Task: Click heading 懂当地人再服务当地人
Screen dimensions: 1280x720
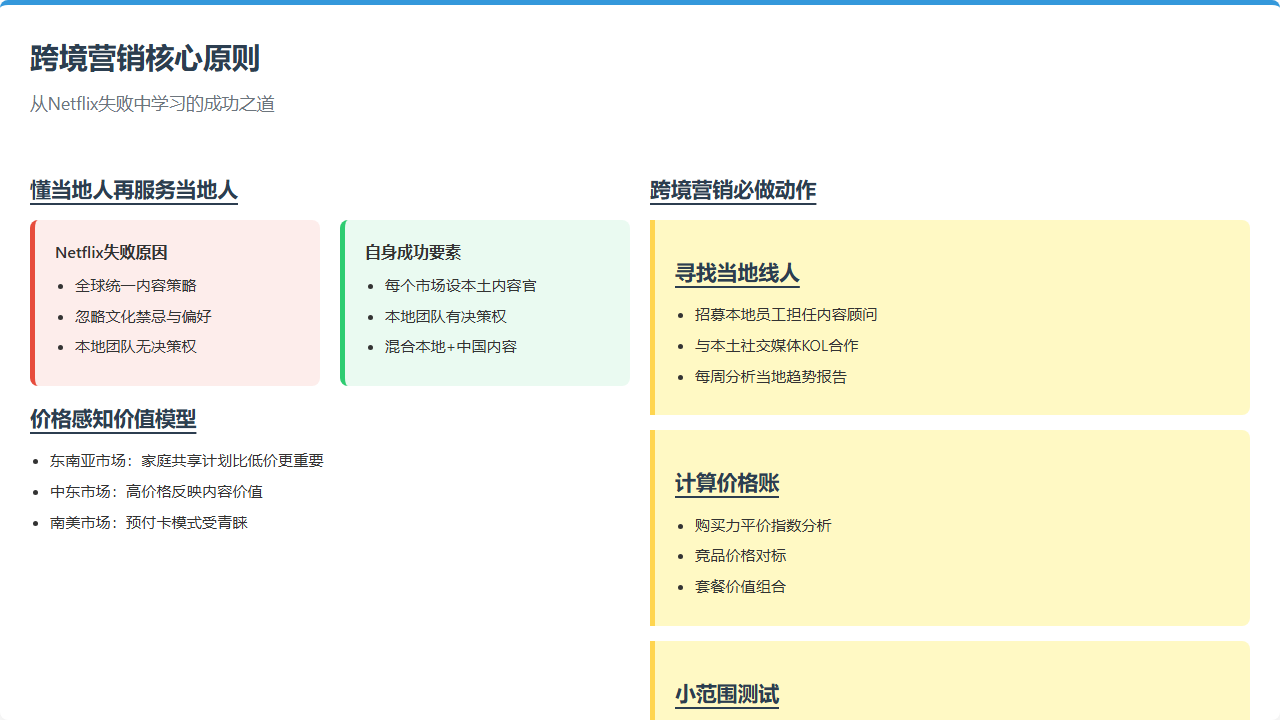Action: 134,190
